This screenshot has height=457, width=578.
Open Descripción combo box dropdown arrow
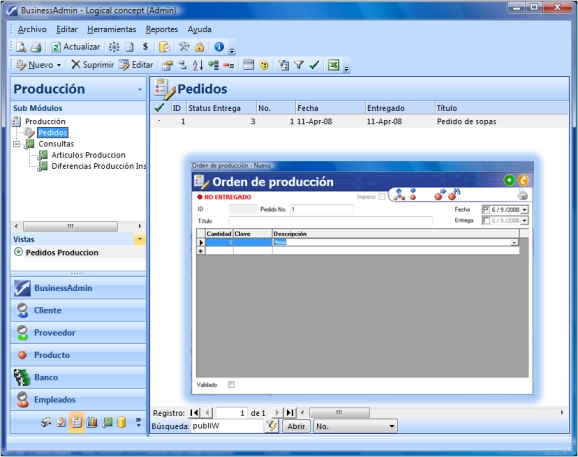(x=514, y=243)
